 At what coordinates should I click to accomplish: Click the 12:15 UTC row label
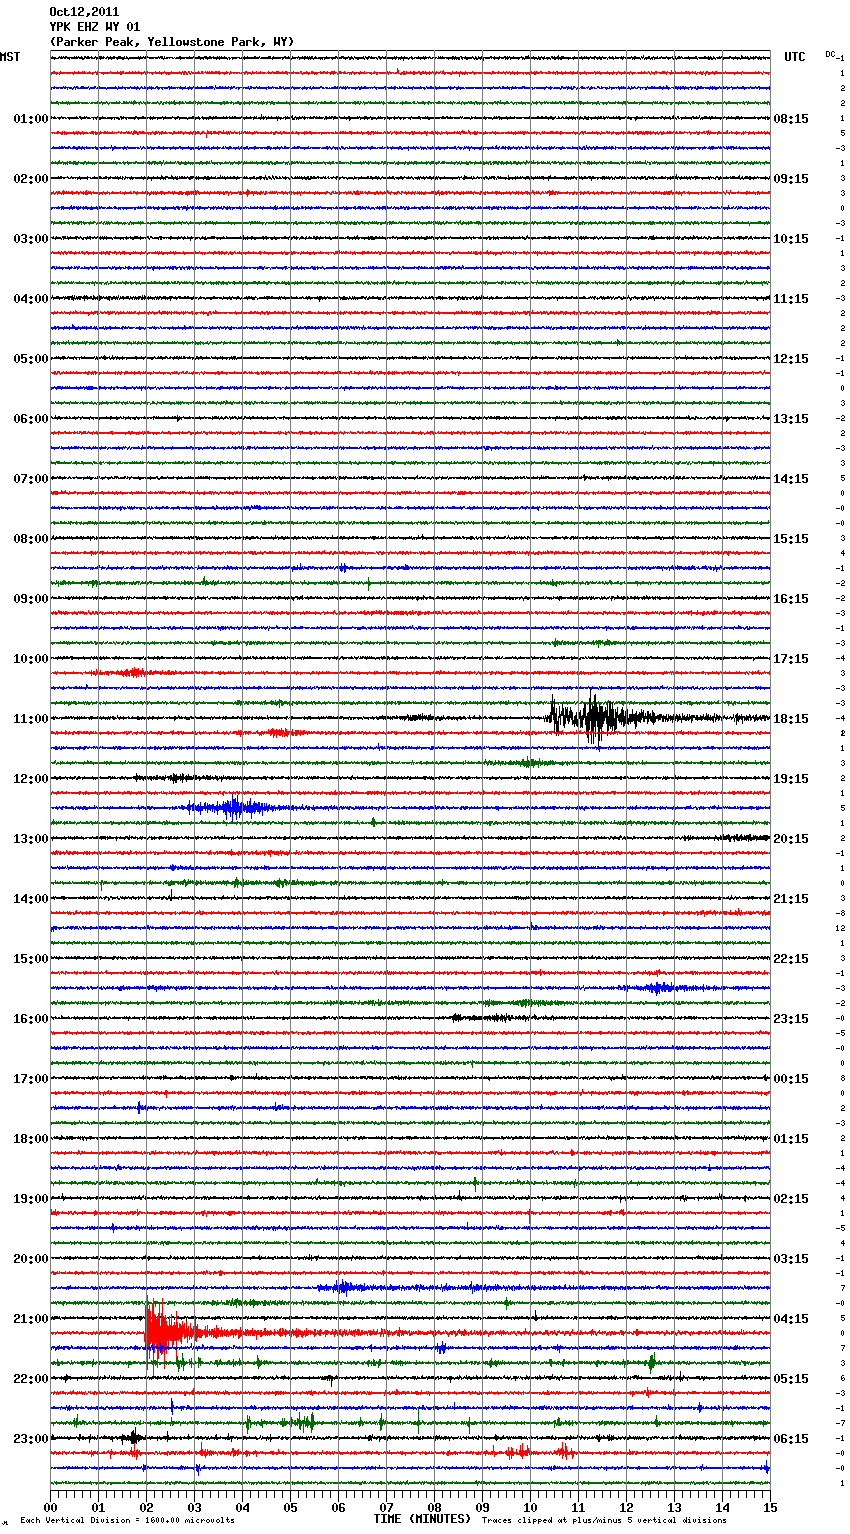click(791, 359)
